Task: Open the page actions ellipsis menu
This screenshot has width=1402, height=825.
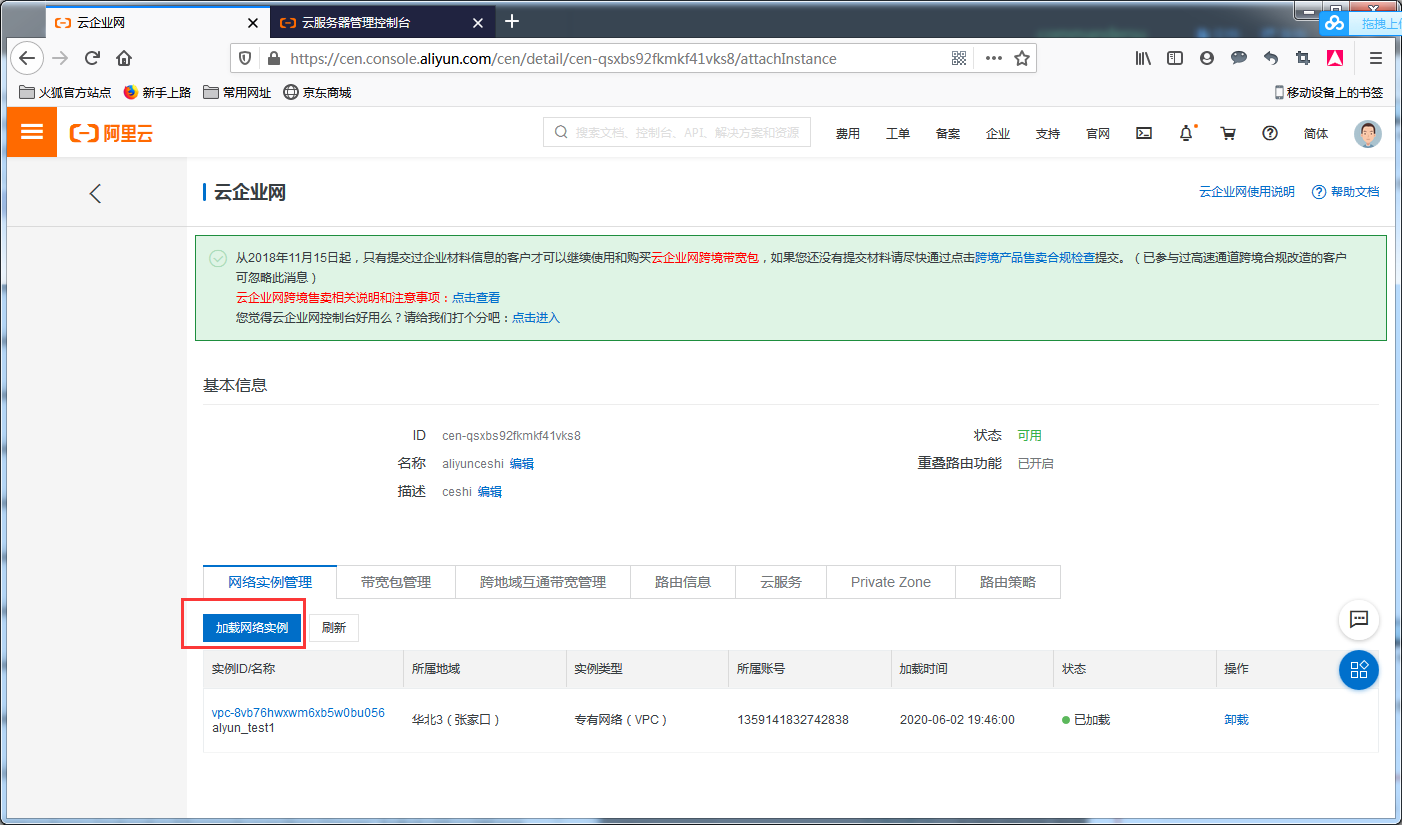Action: 993,58
